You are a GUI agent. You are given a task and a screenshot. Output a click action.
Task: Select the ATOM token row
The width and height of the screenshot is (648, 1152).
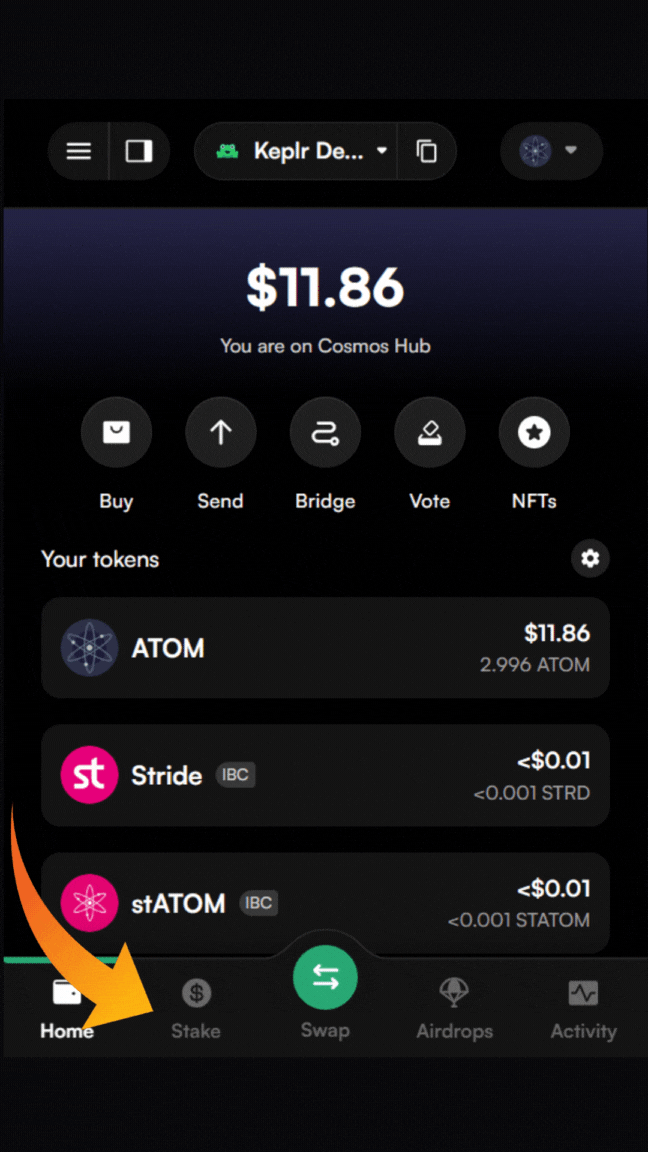point(325,648)
